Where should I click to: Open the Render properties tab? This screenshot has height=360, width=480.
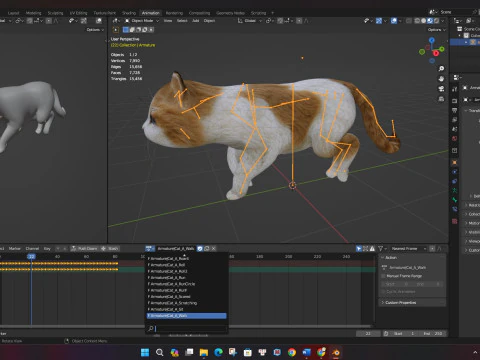coord(455,101)
